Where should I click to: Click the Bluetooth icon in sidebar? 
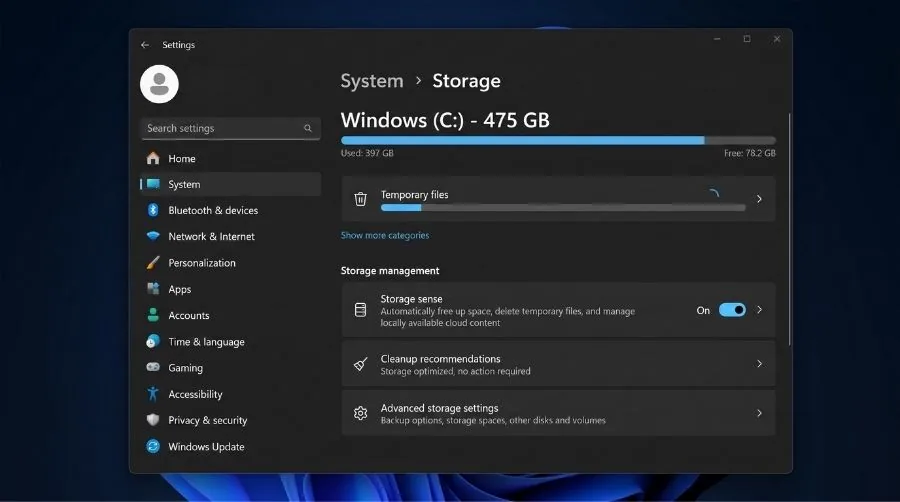[153, 210]
